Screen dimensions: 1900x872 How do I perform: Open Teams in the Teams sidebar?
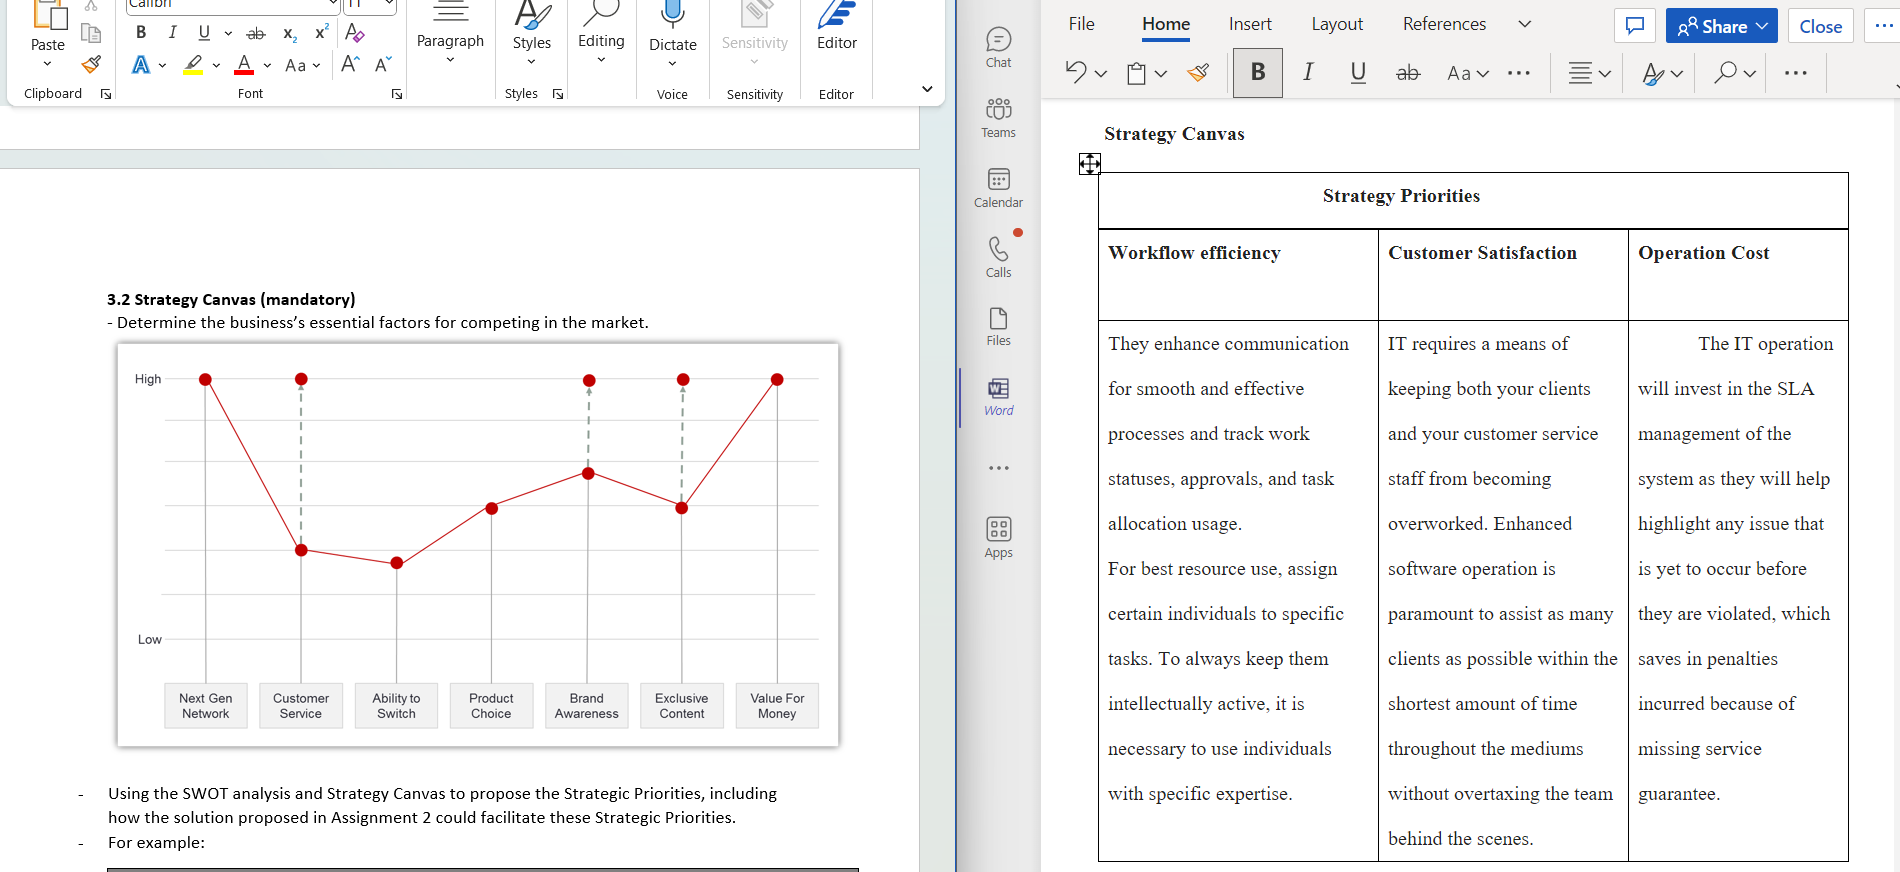coord(998,117)
